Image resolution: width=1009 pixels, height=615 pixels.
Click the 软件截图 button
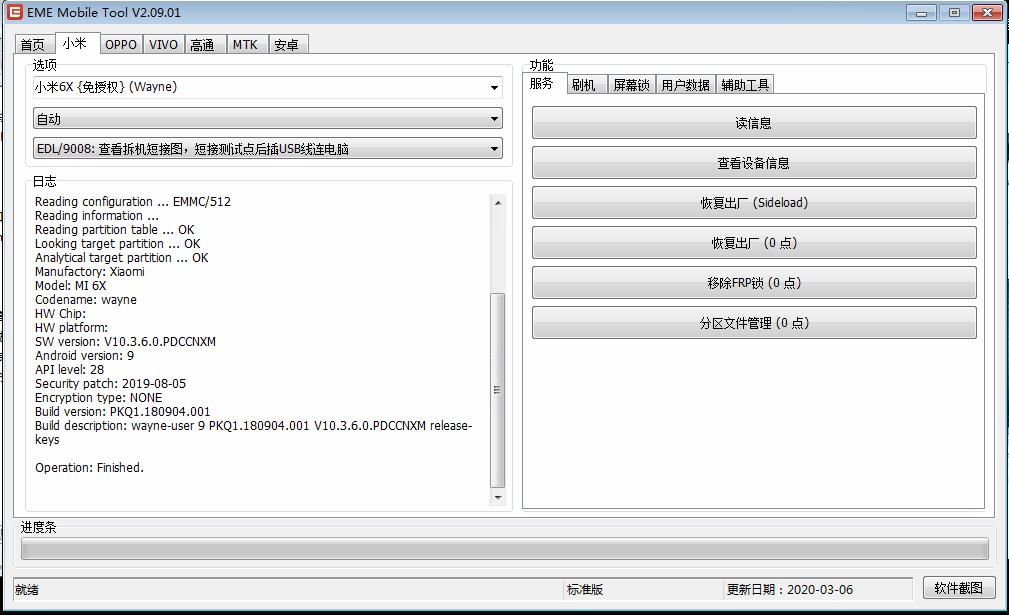click(959, 588)
